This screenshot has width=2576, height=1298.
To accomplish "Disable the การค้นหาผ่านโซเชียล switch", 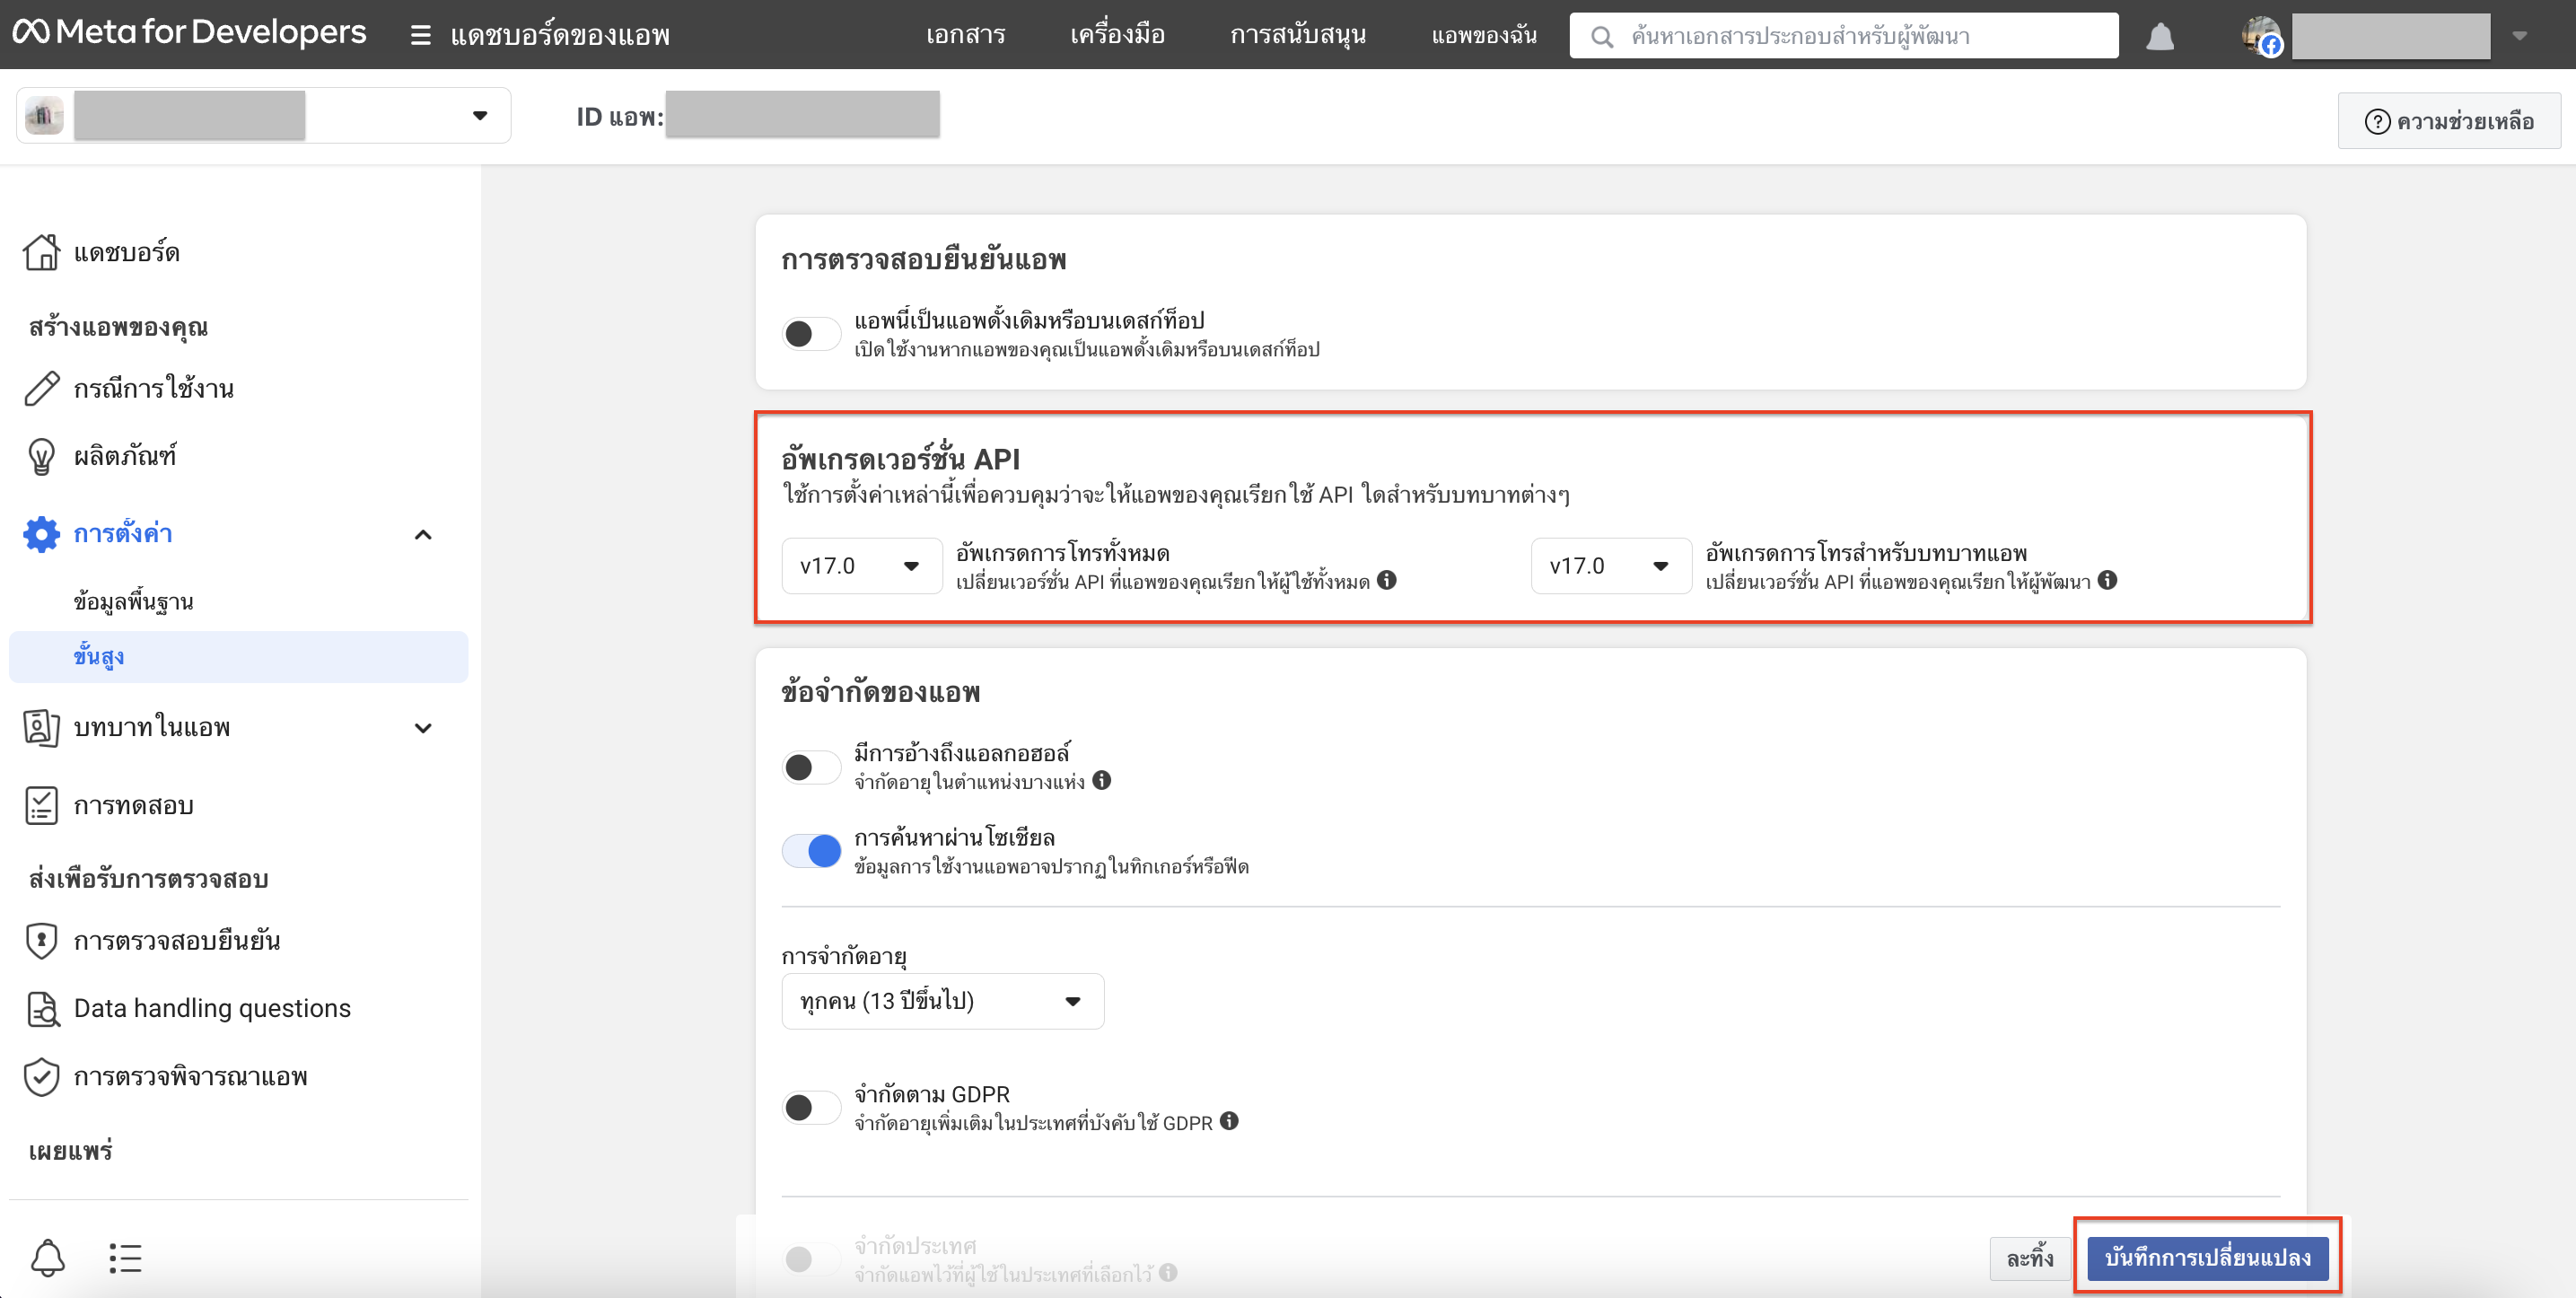I will click(811, 851).
